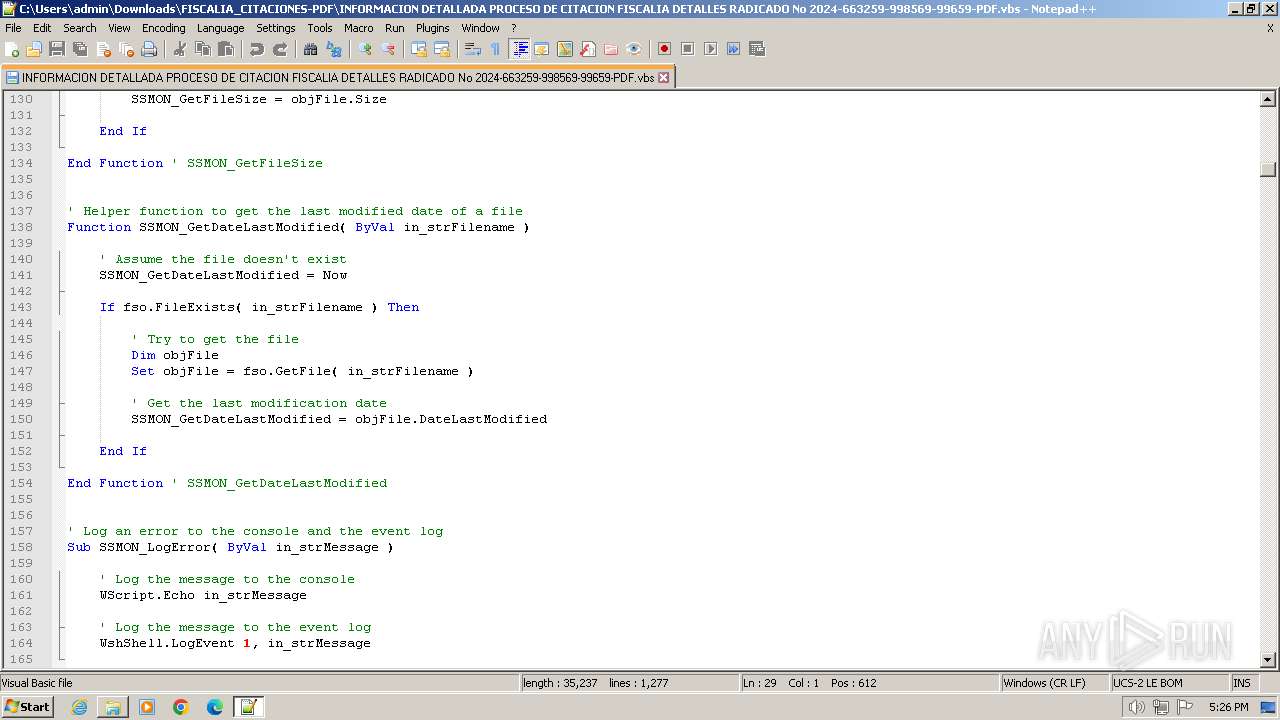Click the Save All toolbar icon

pyautogui.click(x=80, y=49)
